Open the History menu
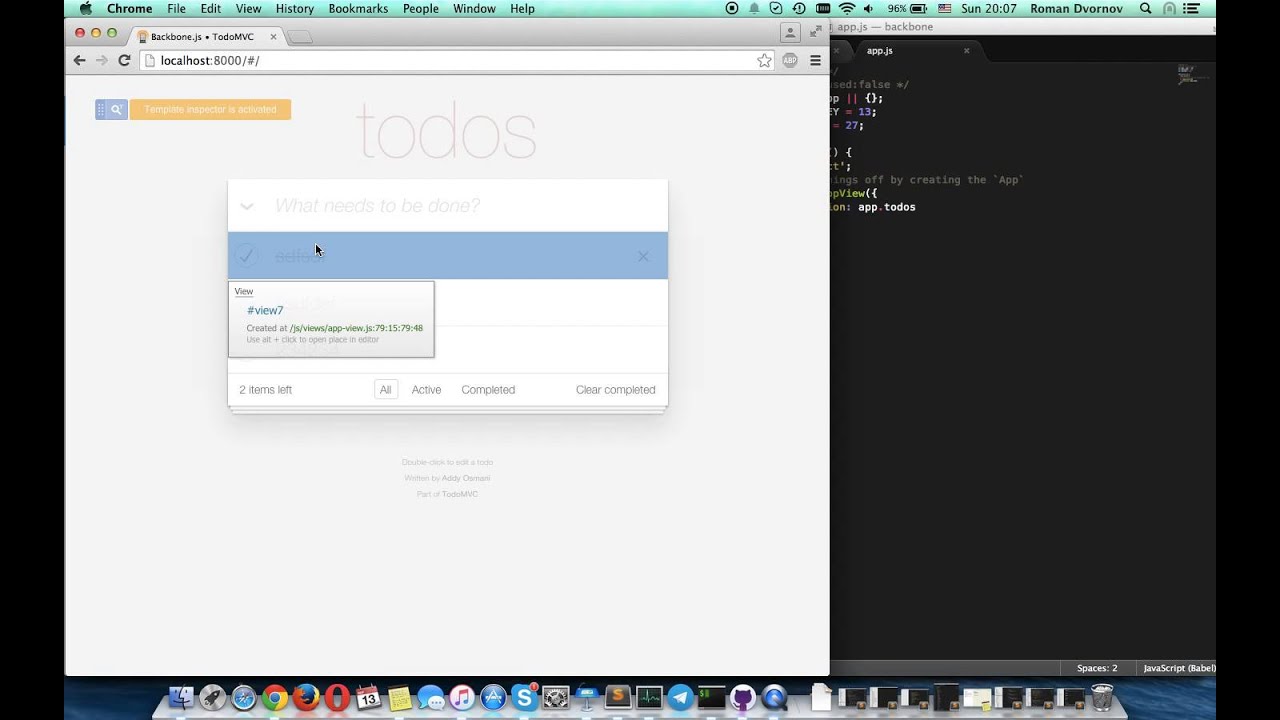 point(294,8)
